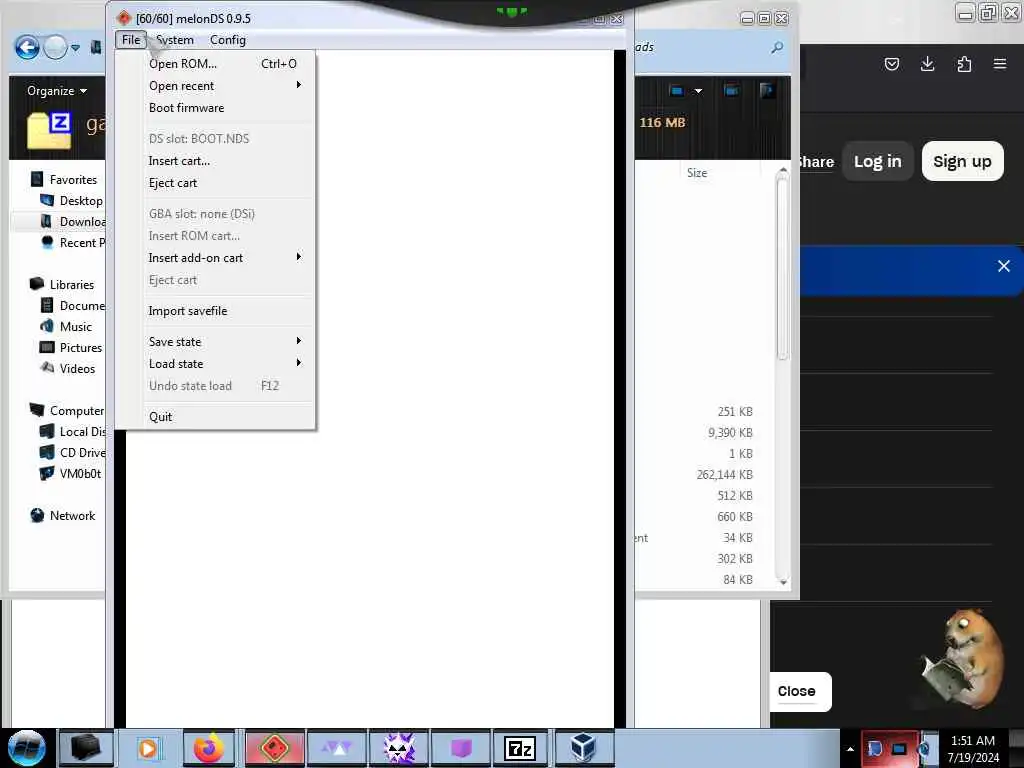Open Pictures library in Explorer sidebar
1024x768 pixels.
coord(71,347)
